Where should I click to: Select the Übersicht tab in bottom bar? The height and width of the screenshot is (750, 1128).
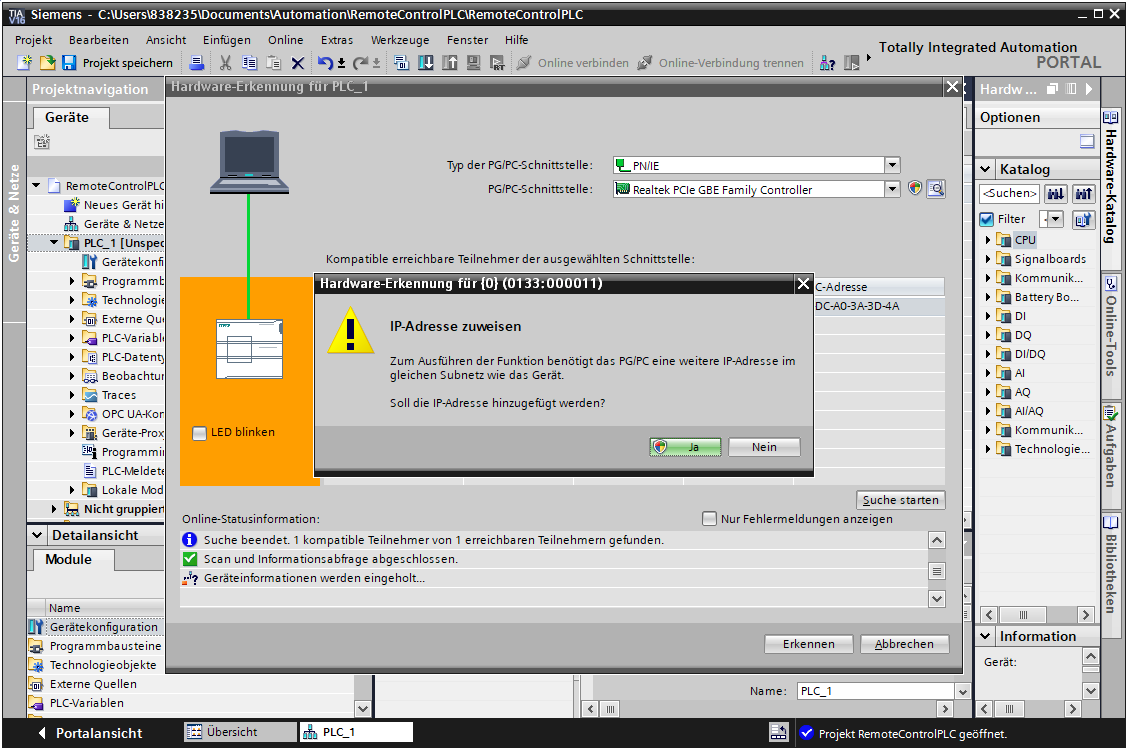point(240,732)
